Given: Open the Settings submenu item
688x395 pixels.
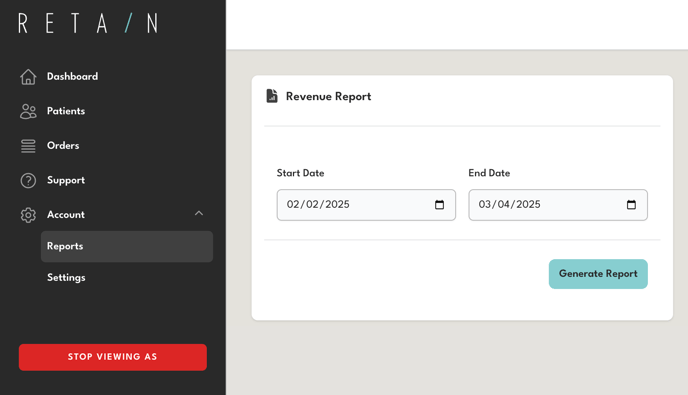Looking at the screenshot, I should click(x=66, y=278).
